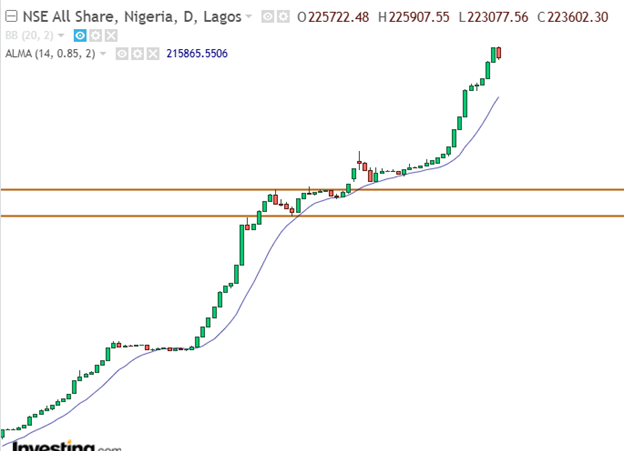The height and width of the screenshot is (451, 628).
Task: Collapse the chart legend with minus box
Action: click(11, 17)
